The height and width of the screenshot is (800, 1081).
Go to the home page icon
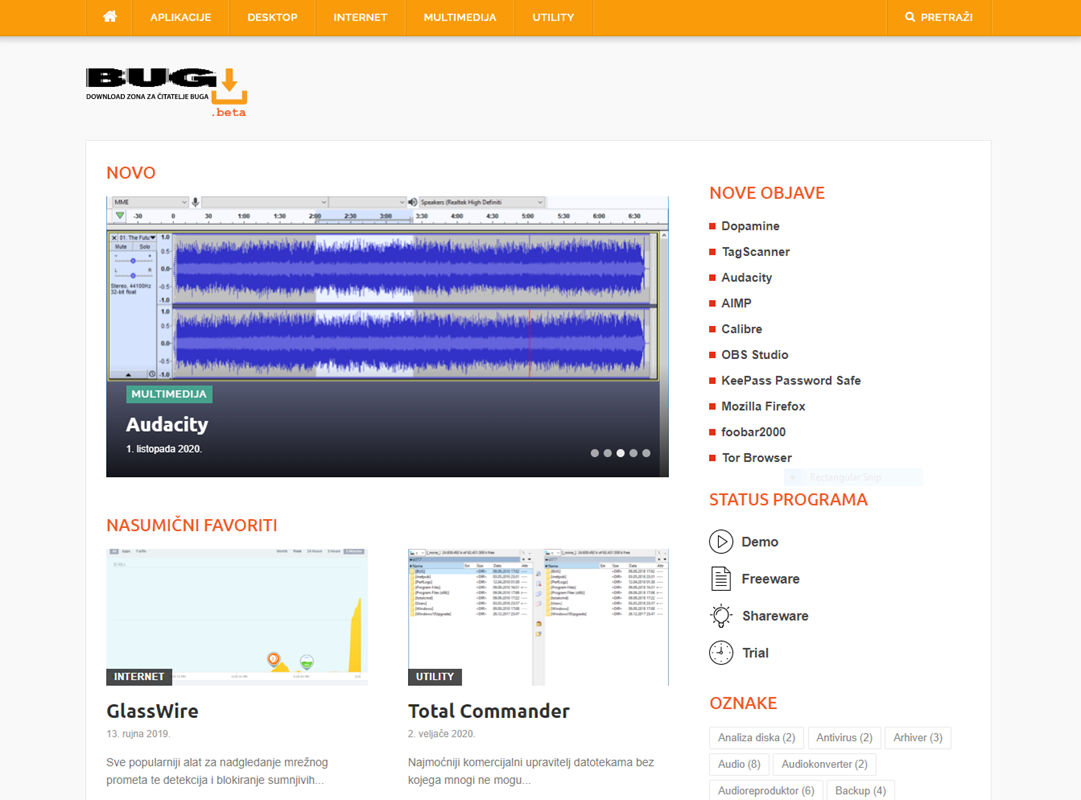[110, 17]
